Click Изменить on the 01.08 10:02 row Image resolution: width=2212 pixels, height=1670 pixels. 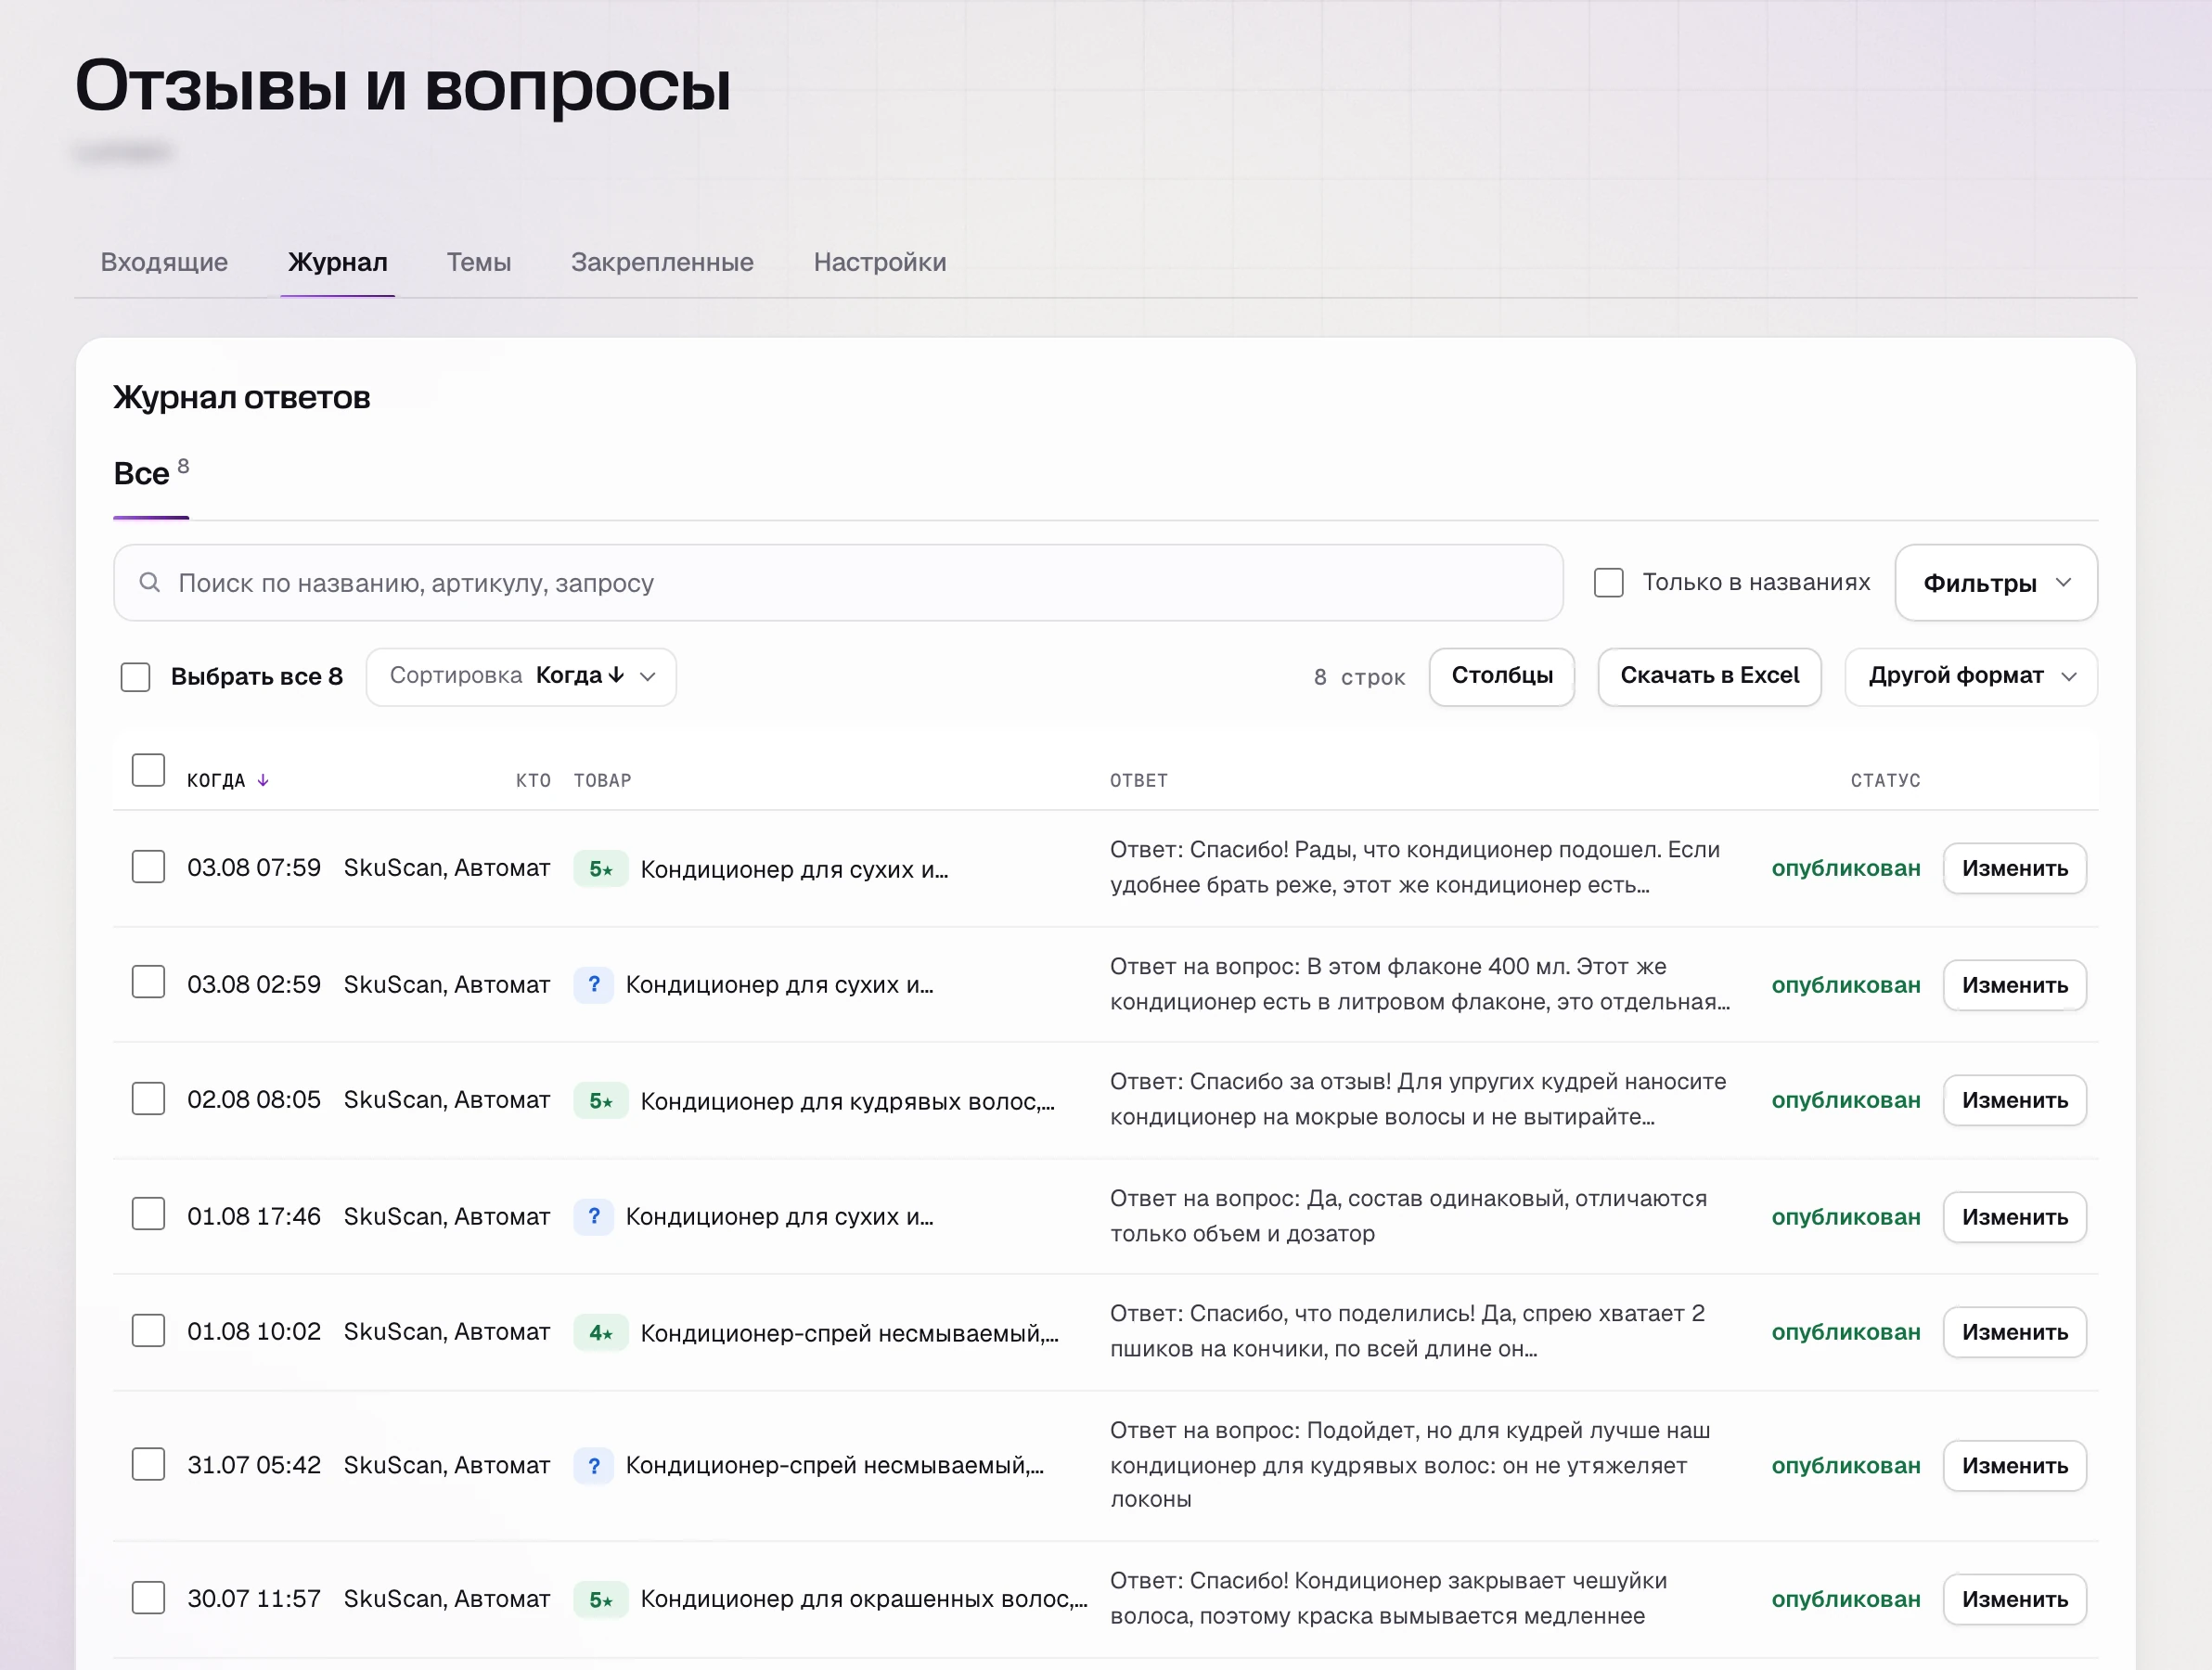2014,1332
